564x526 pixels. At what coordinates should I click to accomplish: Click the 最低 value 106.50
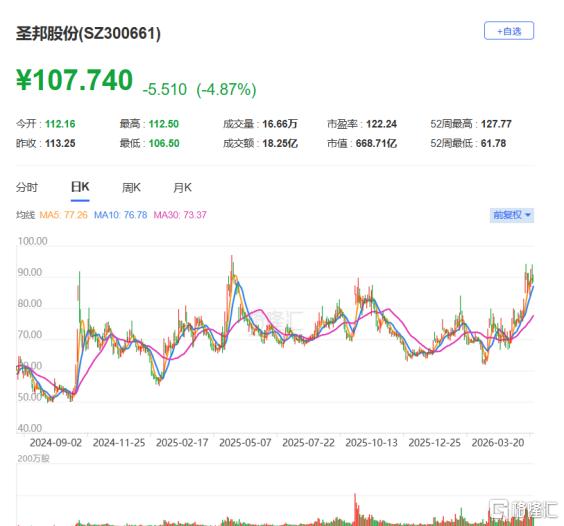coord(164,144)
